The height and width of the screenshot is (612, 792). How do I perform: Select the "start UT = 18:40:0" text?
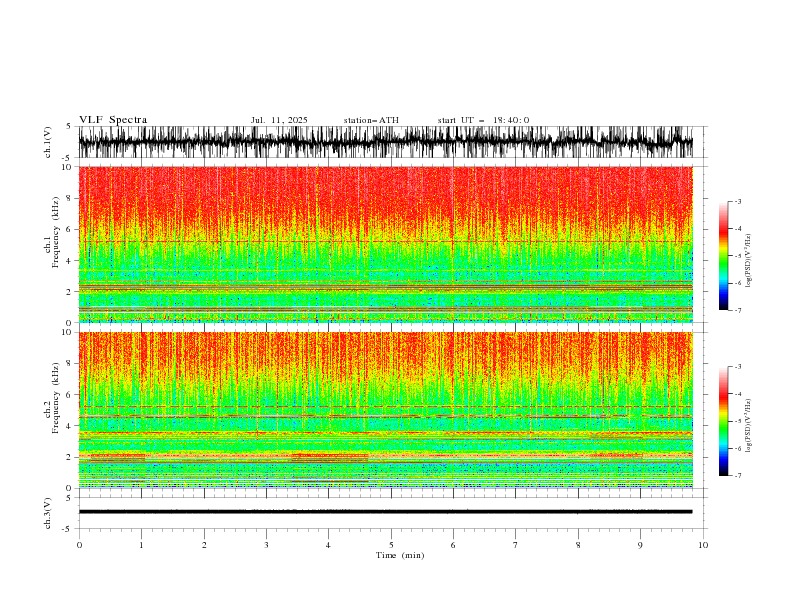pos(483,120)
